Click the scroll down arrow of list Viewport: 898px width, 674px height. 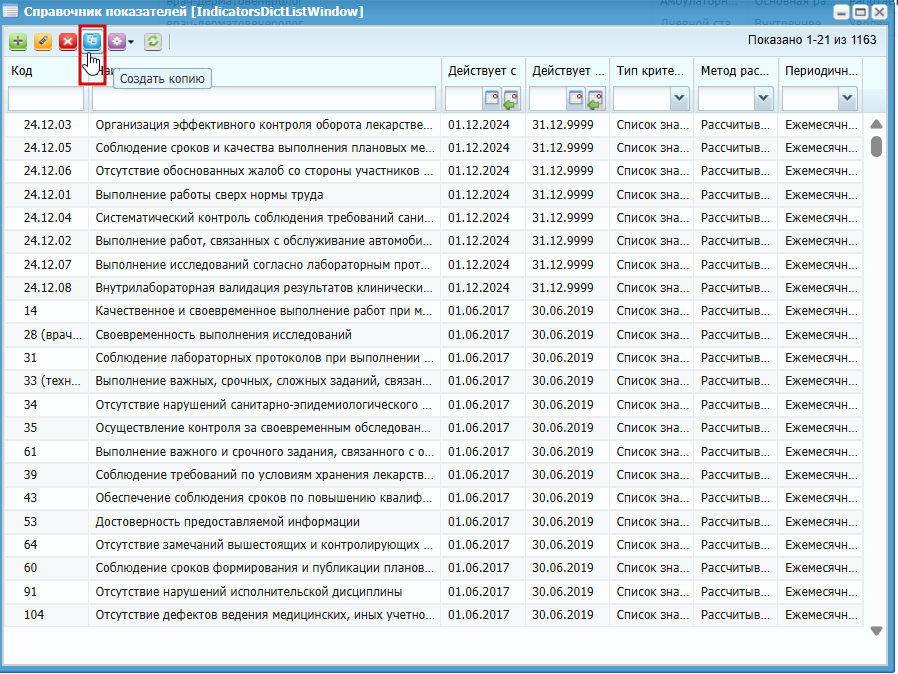pos(876,631)
